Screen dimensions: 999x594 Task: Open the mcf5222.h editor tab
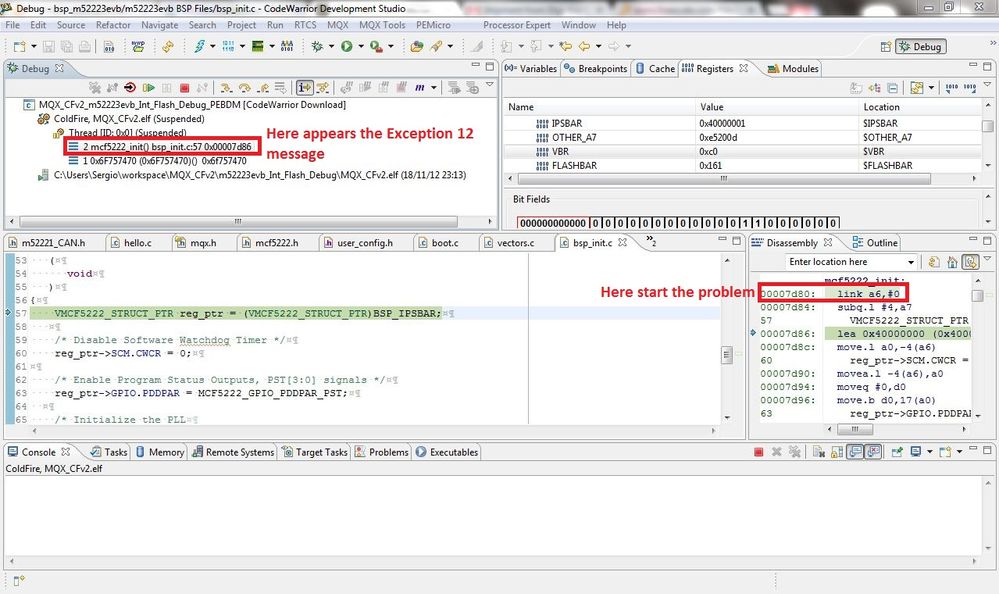click(x=270, y=242)
